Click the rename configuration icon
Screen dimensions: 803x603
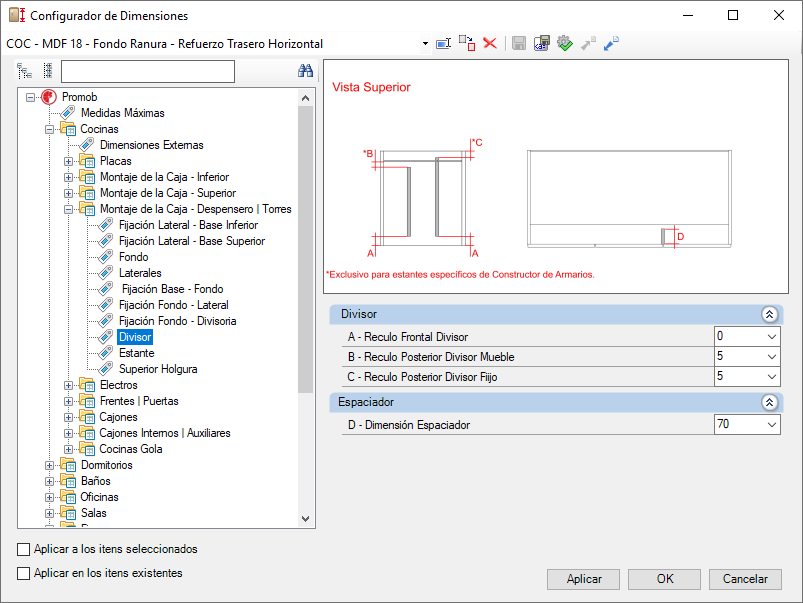coord(443,44)
